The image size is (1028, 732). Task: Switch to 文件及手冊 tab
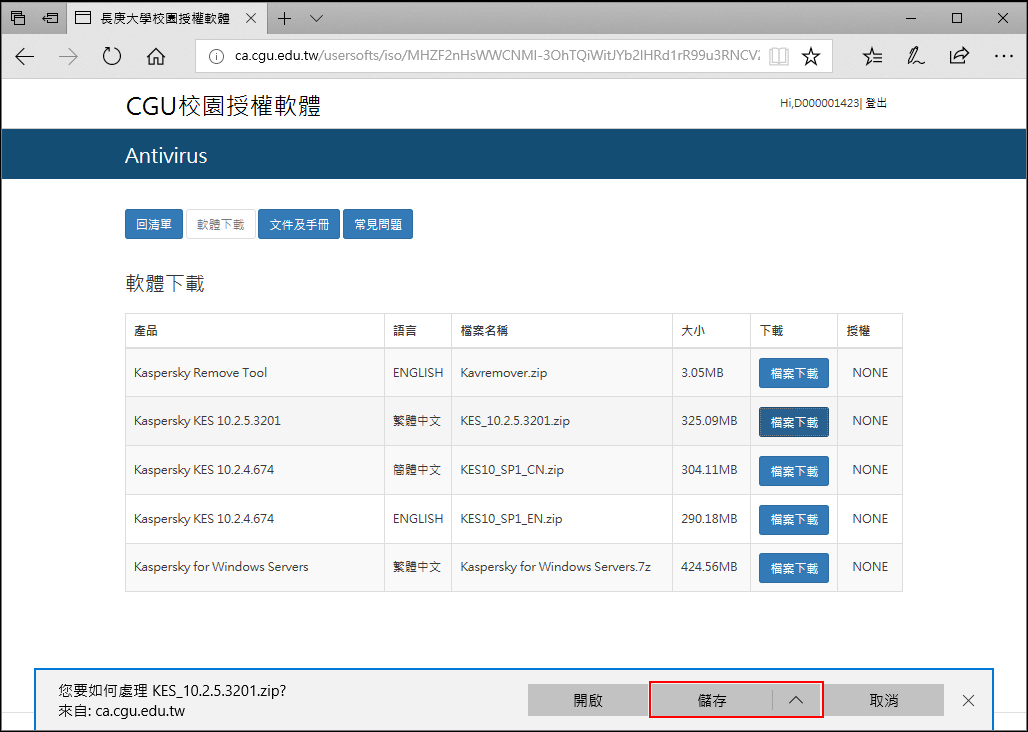[x=299, y=225]
